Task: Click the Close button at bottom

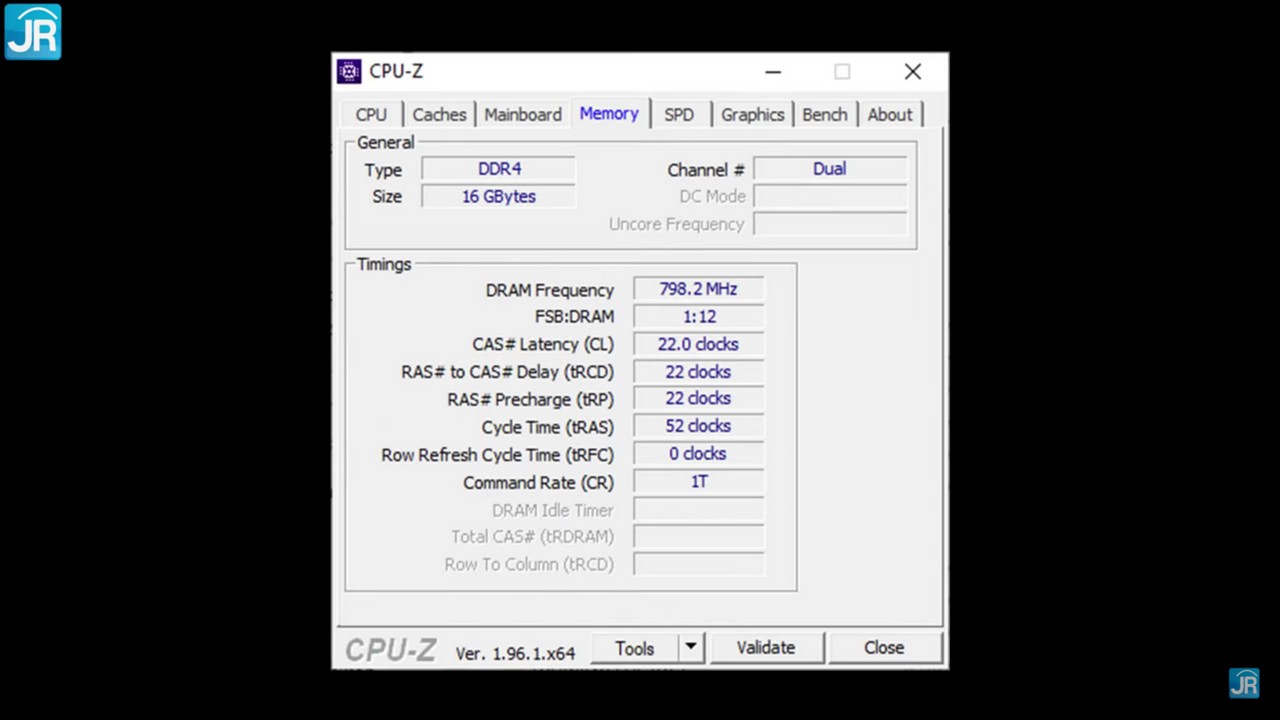Action: [x=884, y=648]
